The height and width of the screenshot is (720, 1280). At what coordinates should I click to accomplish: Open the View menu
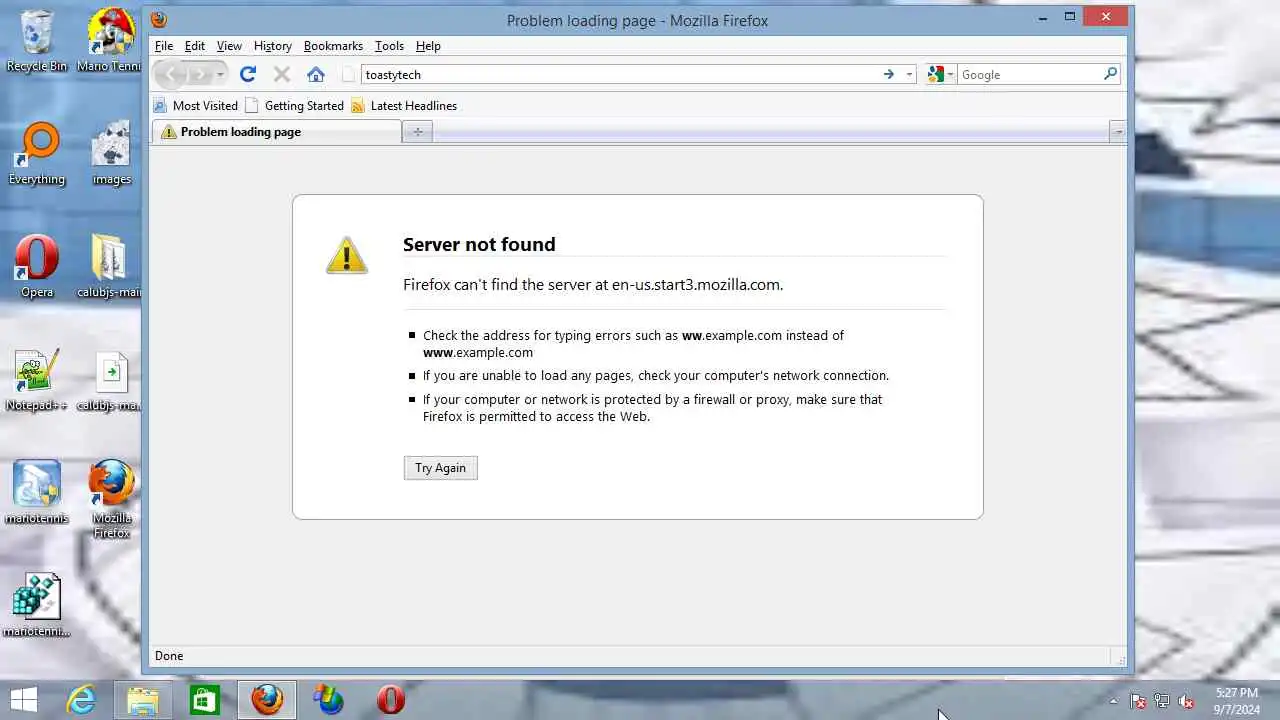coord(229,46)
